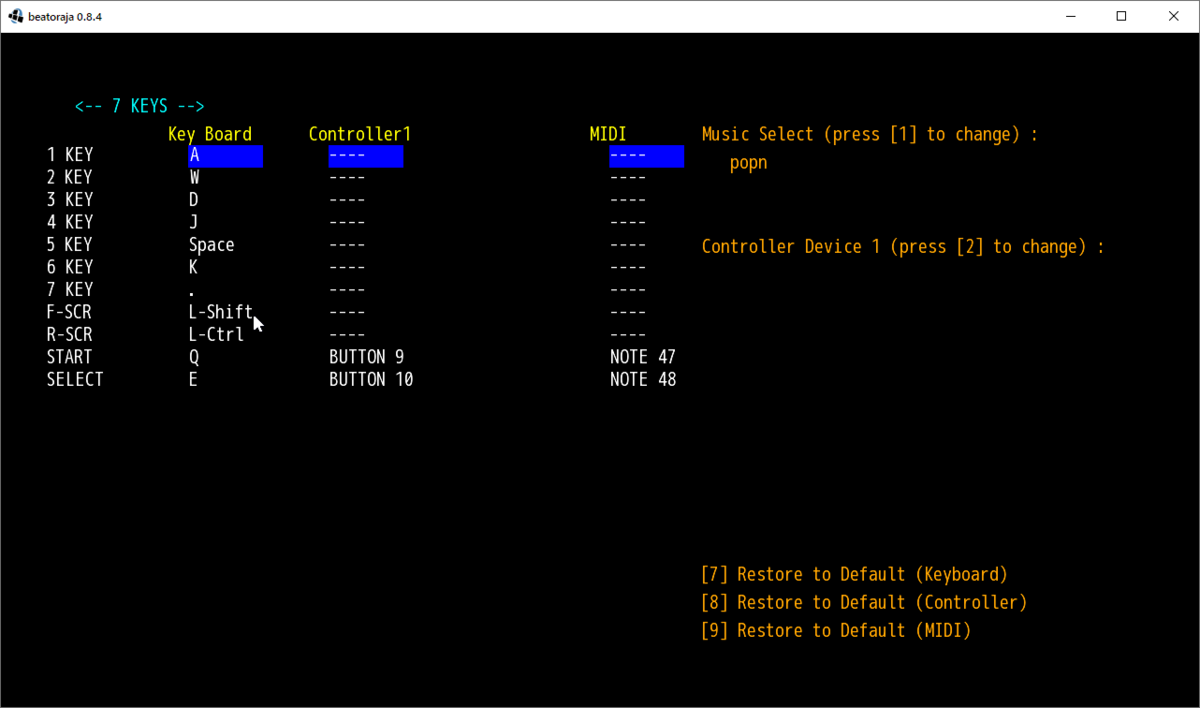This screenshot has width=1200, height=708.
Task: Click 'BUTTON 10' controller binding for SELECT
Action: click(x=371, y=380)
